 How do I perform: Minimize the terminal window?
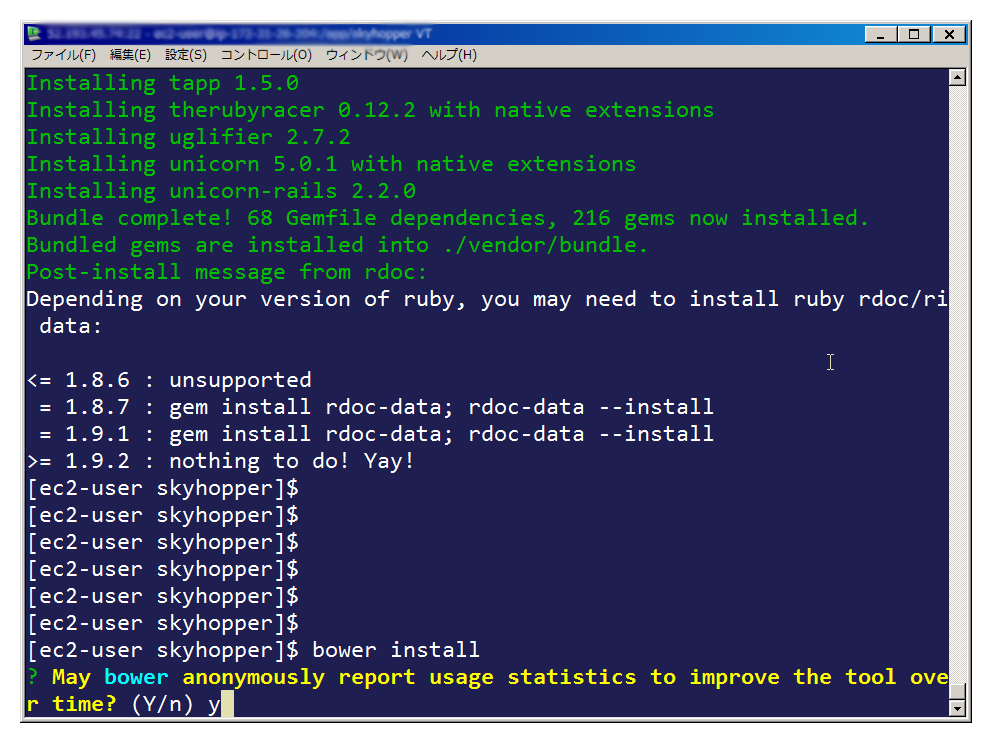(881, 34)
